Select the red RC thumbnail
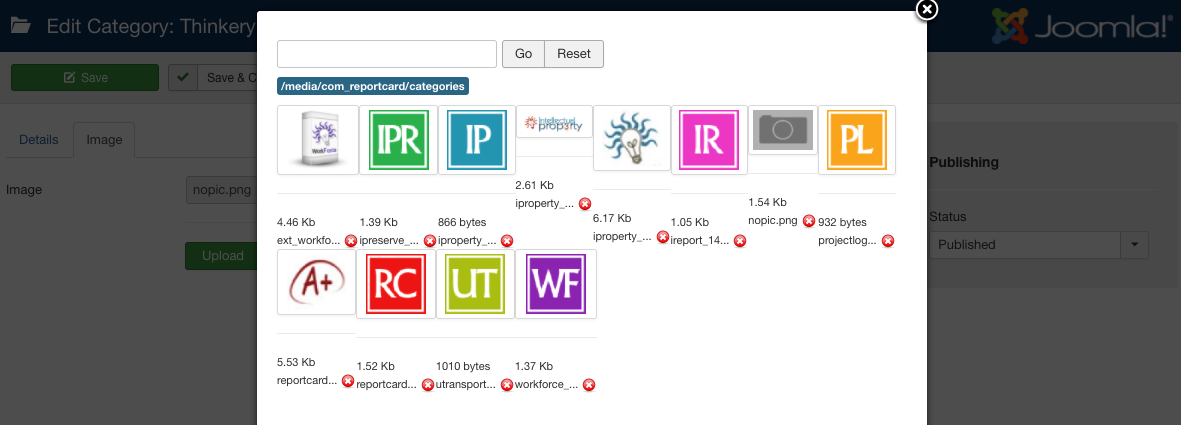Screen dimensions: 1181x425 point(396,284)
